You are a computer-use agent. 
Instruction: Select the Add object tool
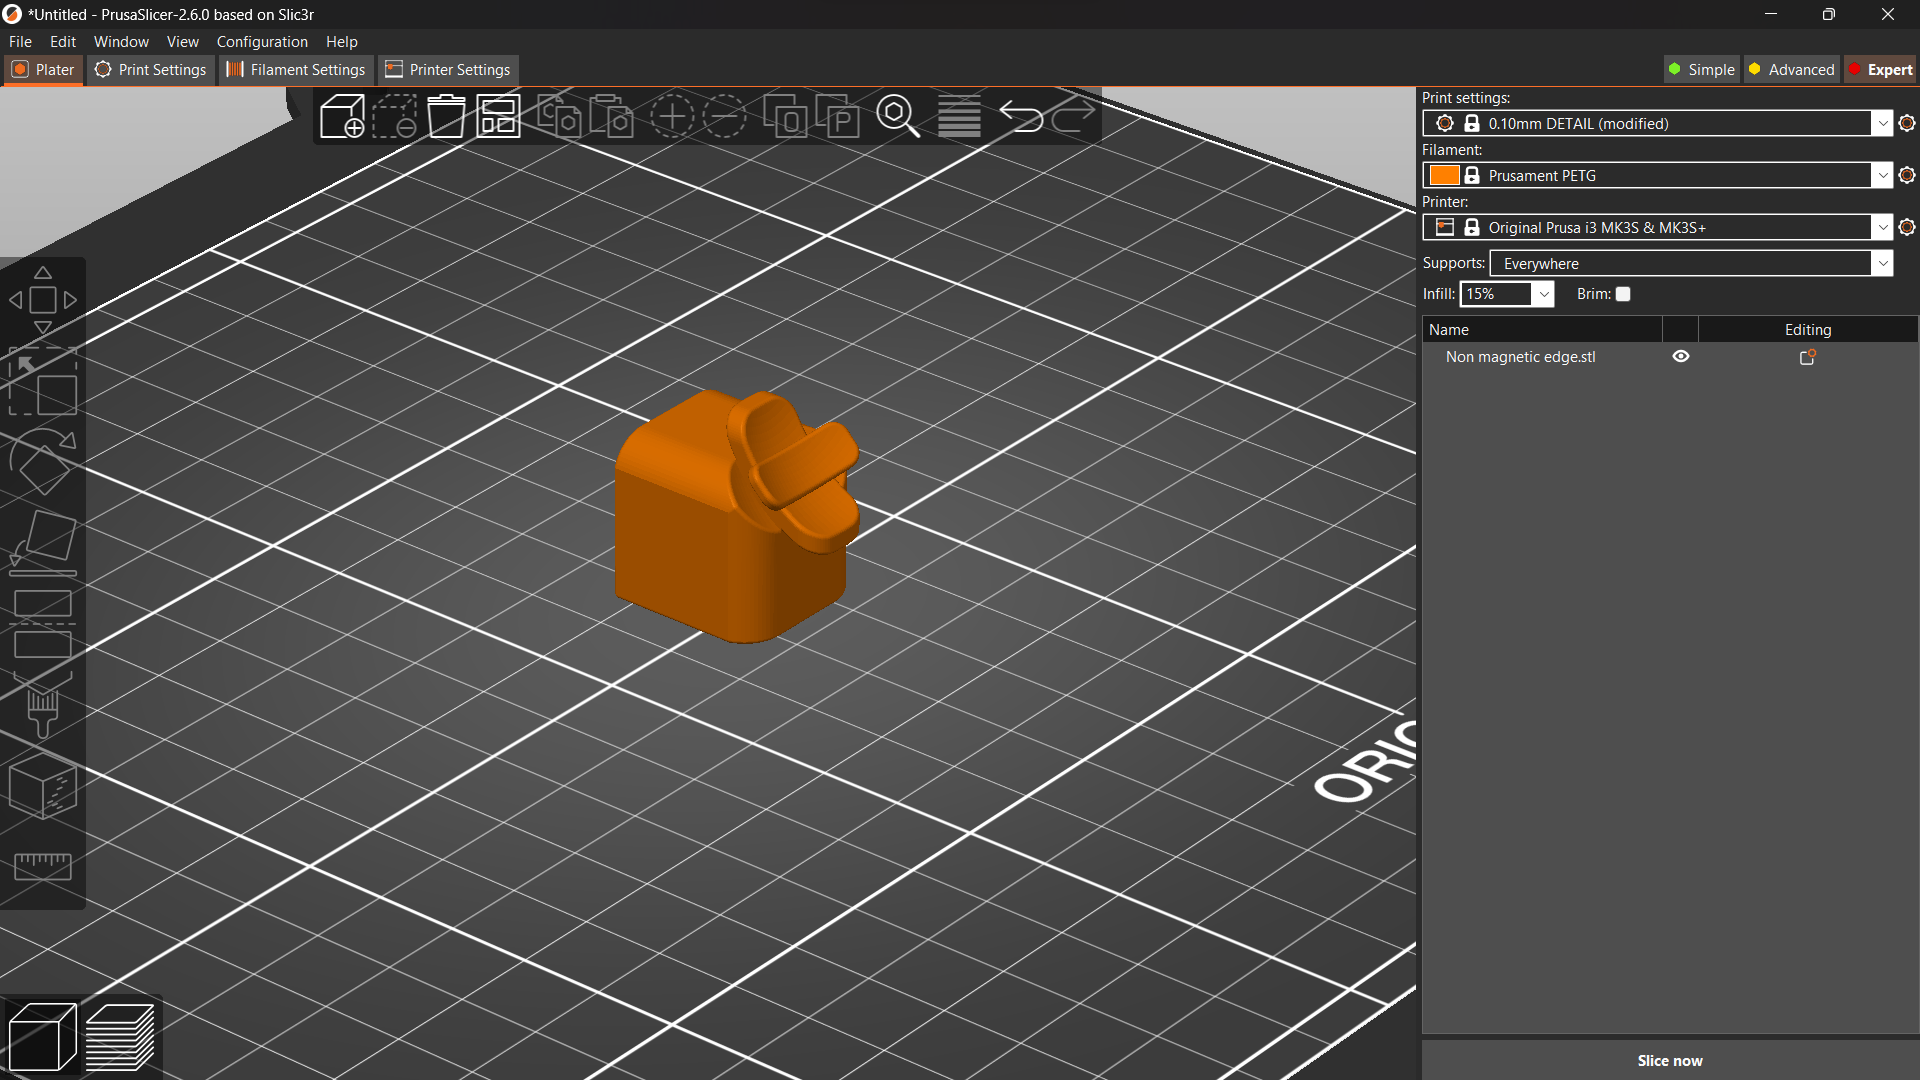[343, 116]
